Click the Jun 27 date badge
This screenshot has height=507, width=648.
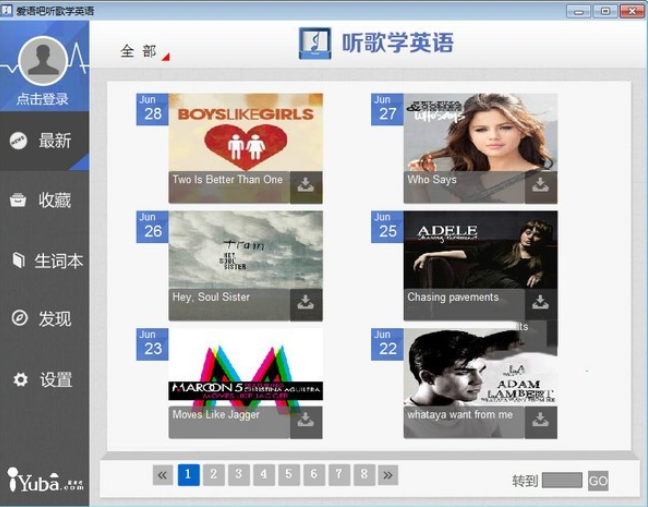(x=387, y=109)
